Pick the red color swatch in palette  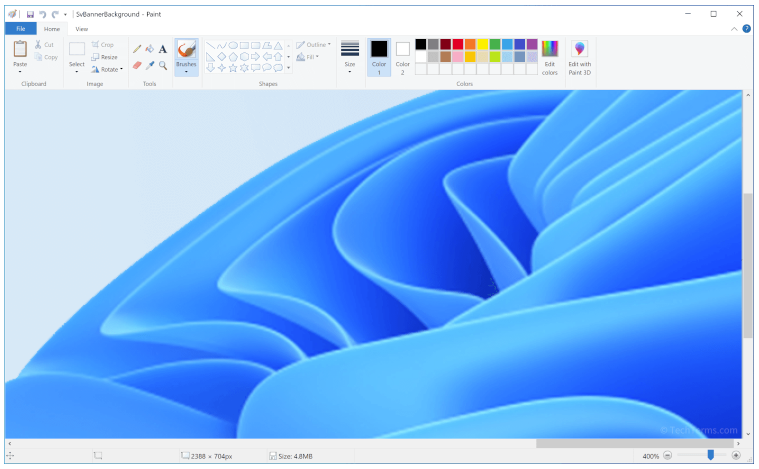(x=458, y=44)
